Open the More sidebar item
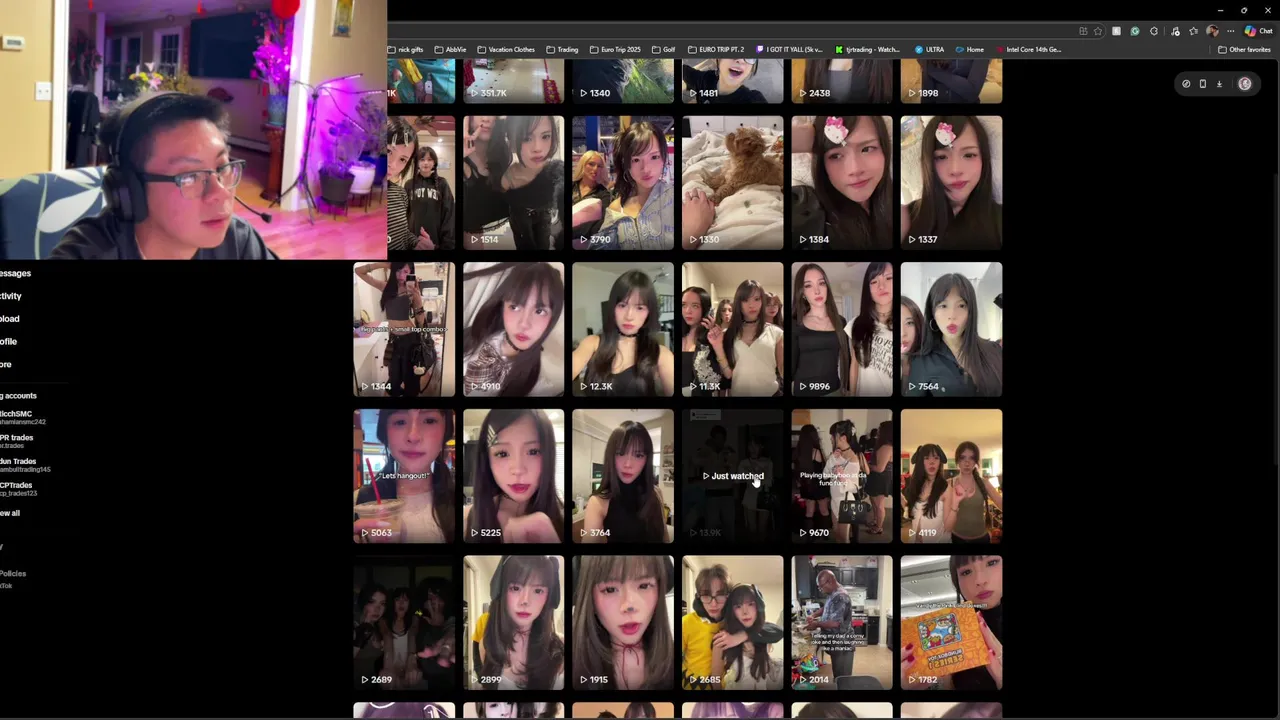The width and height of the screenshot is (1280, 720). pyautogui.click(x=6, y=365)
